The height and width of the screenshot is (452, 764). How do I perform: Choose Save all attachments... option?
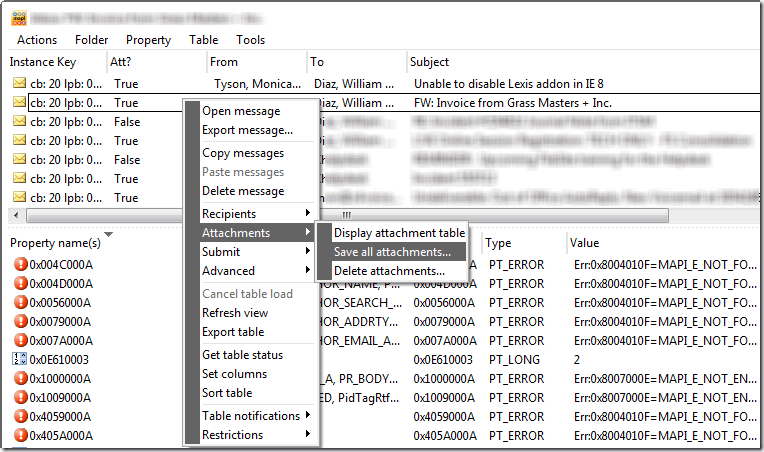coord(392,252)
